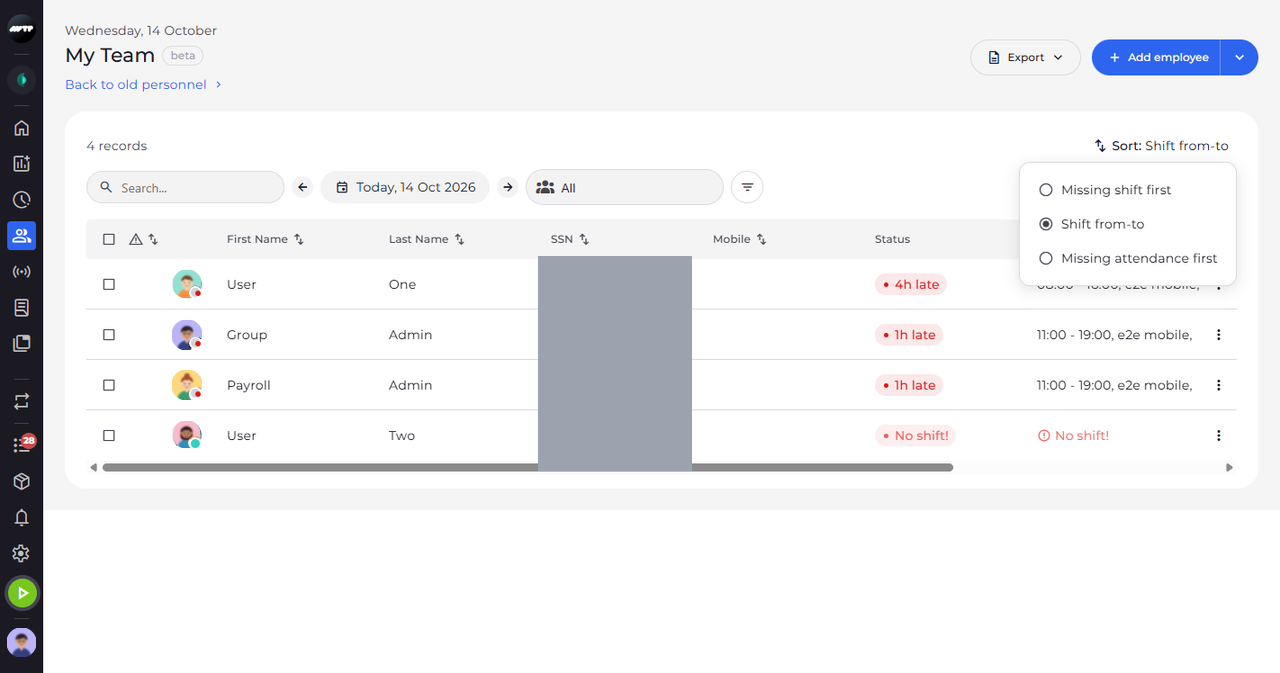Open the stacked pages icon in sidebar
This screenshot has height=673, width=1280.
pyautogui.click(x=21, y=343)
